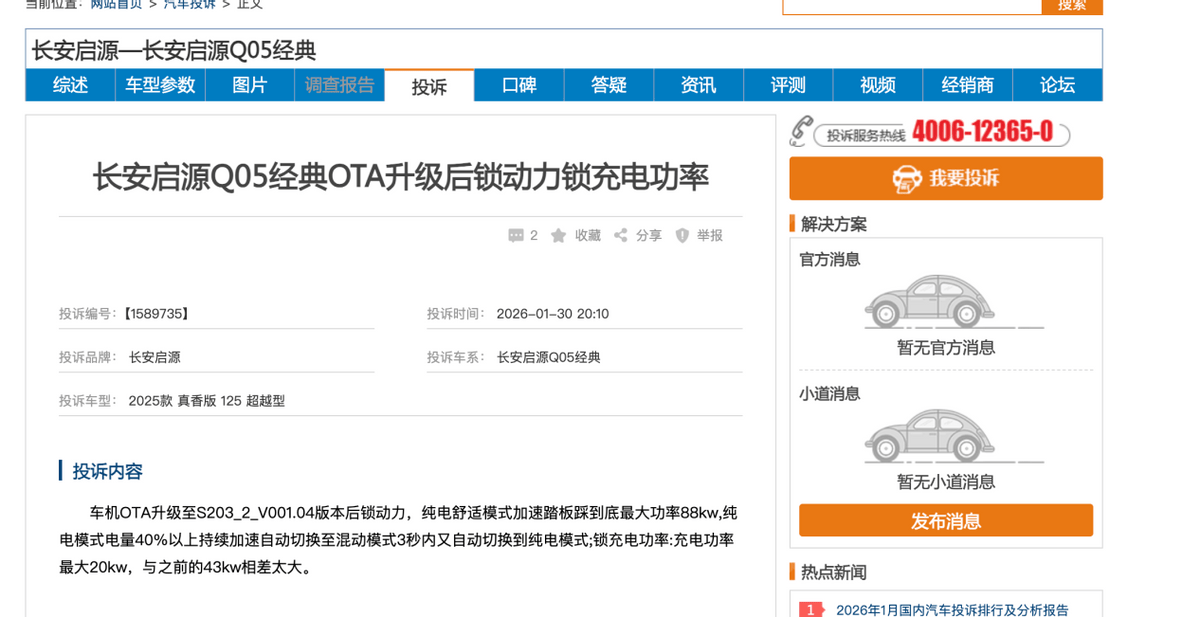Image resolution: width=1200 pixels, height=617 pixels.
Task: Click the share icon
Action: [x=621, y=236]
